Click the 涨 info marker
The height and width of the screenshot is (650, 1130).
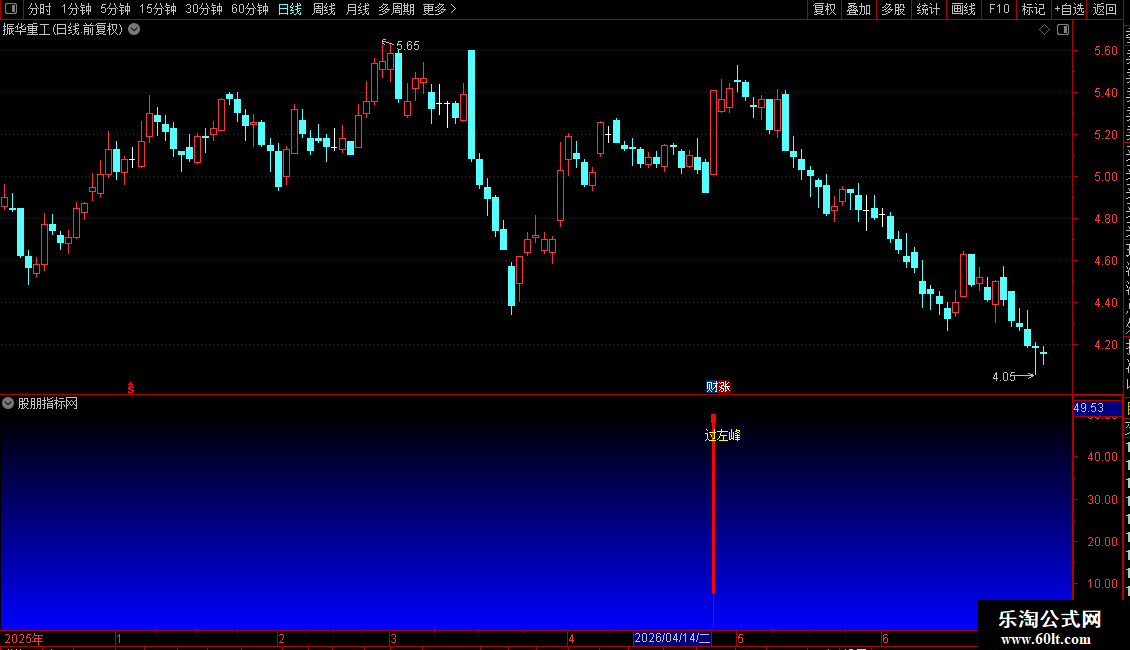[x=724, y=387]
